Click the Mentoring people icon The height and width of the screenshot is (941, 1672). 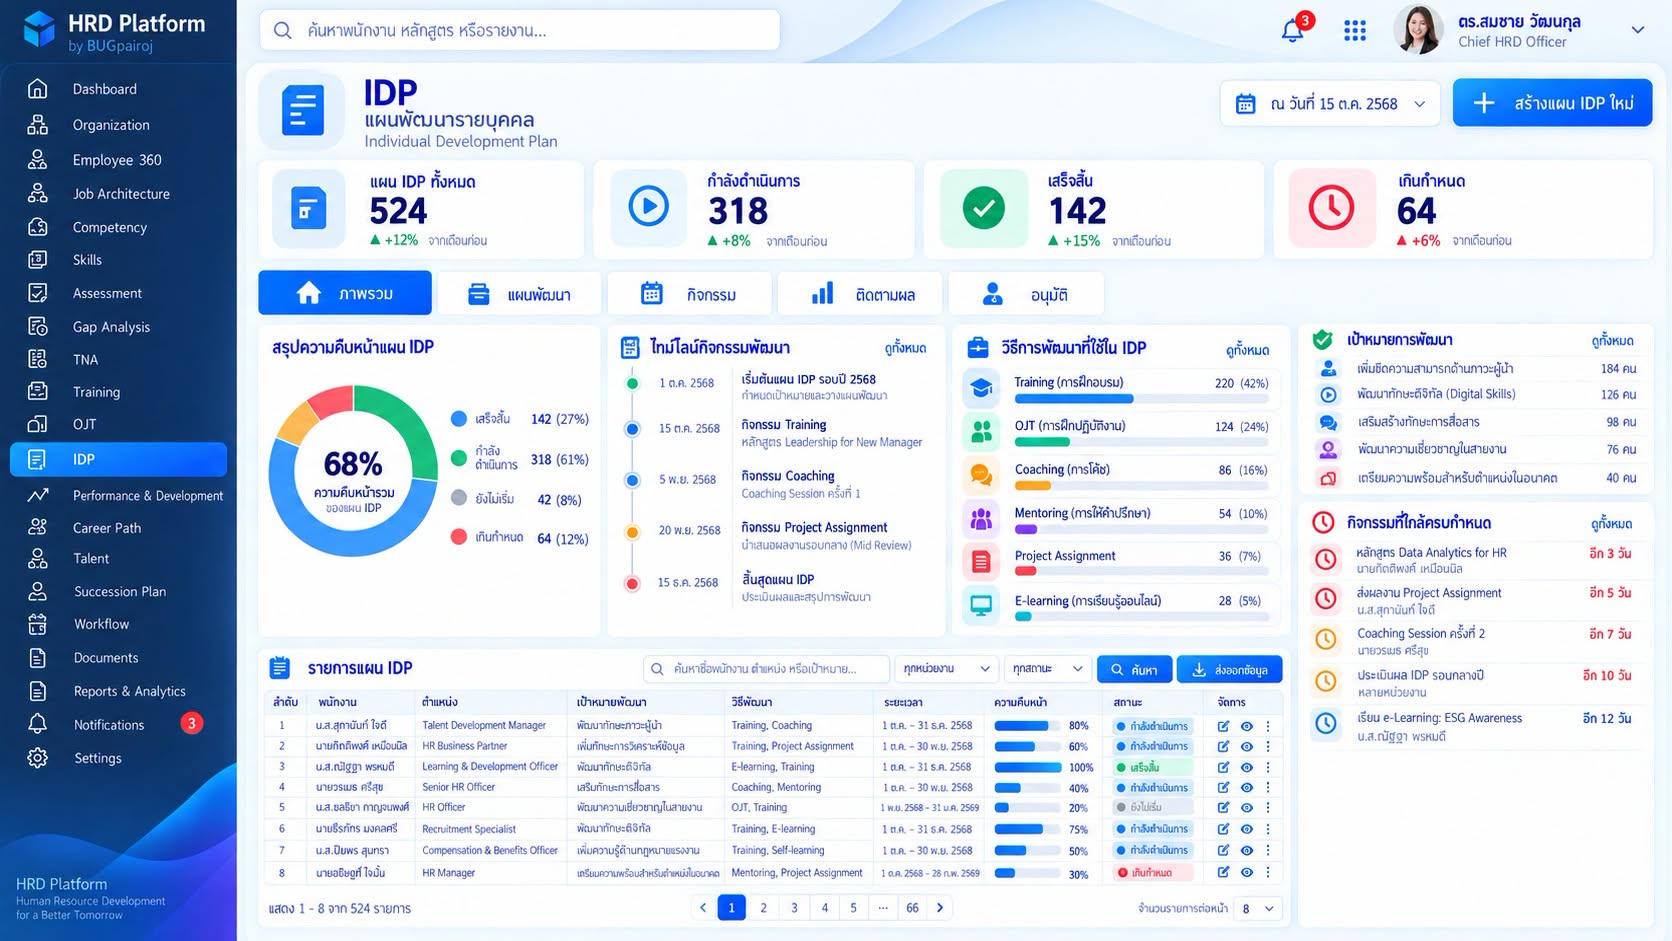pos(981,518)
